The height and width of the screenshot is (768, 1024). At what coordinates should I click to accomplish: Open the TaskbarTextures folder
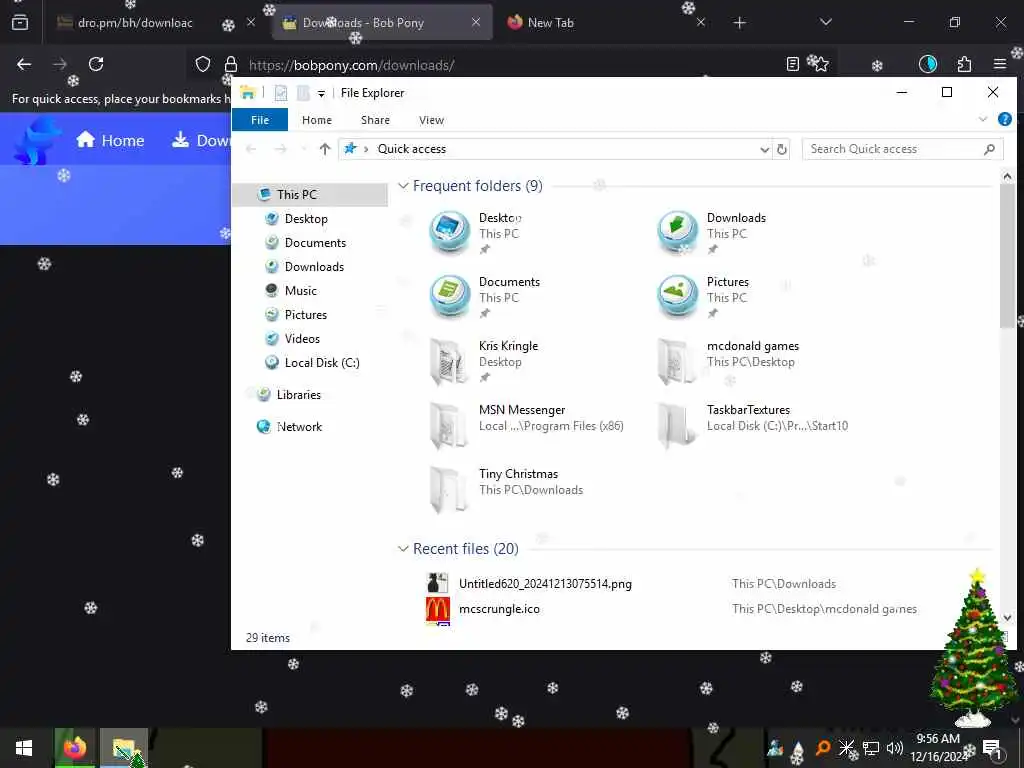[x=752, y=424]
